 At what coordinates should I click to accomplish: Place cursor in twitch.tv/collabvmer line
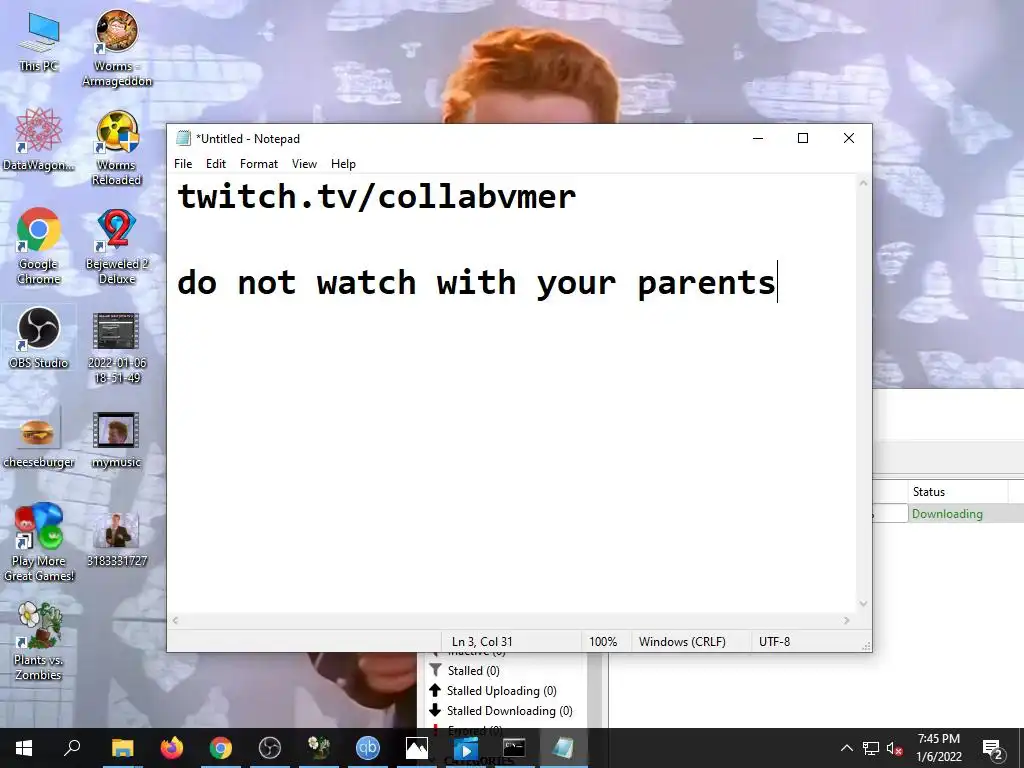(x=377, y=197)
